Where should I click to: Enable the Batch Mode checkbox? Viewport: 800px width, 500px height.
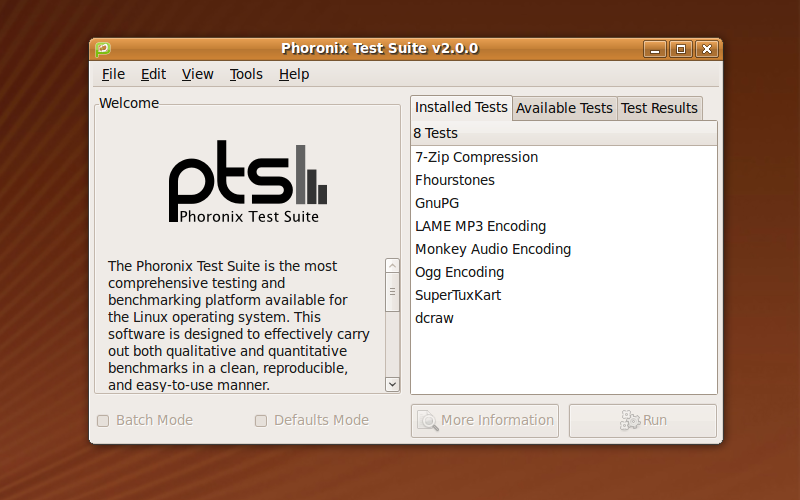[103, 421]
